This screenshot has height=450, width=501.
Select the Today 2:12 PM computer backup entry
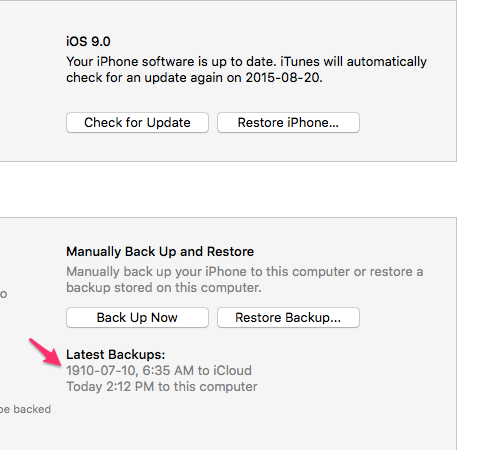[x=162, y=387]
